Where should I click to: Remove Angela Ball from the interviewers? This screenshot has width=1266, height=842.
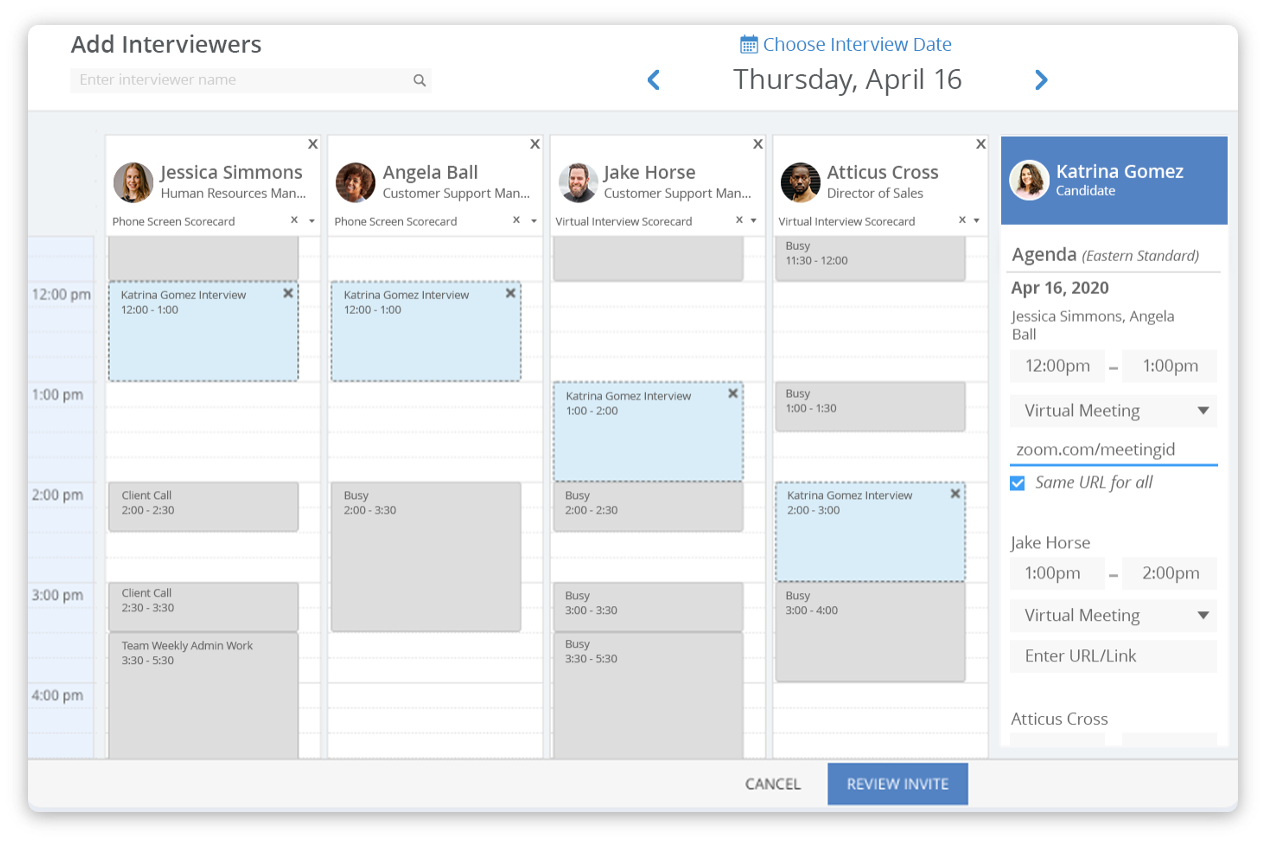pyautogui.click(x=534, y=143)
